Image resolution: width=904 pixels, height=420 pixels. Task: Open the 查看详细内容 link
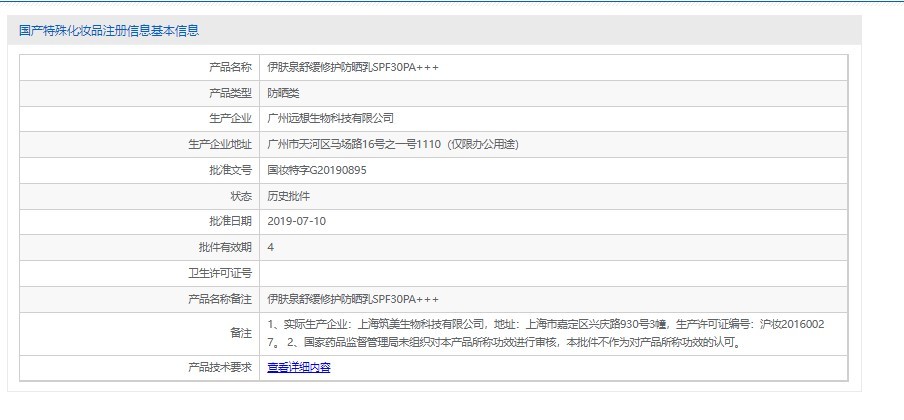[x=299, y=368]
